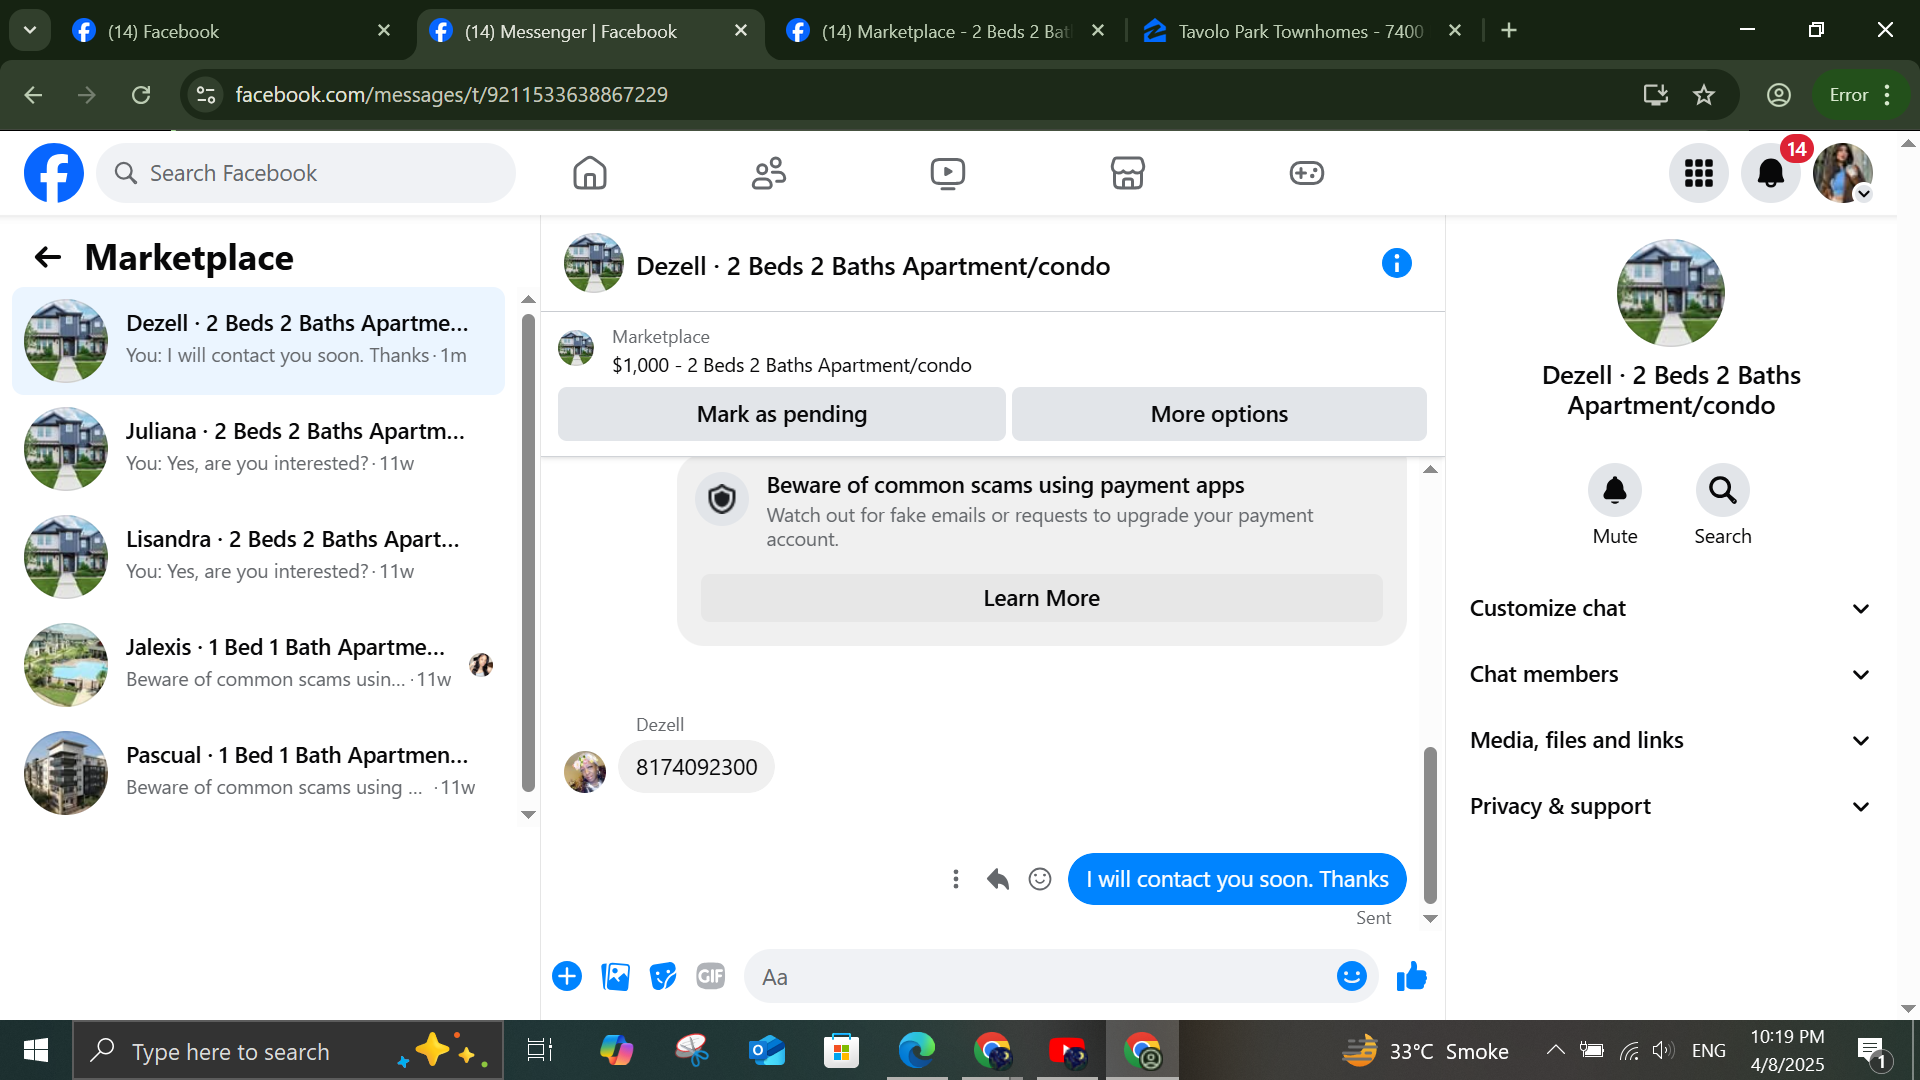This screenshot has width=1920, height=1080.
Task: Switch to Tavolo Park Townhomes tab
Action: (1299, 31)
